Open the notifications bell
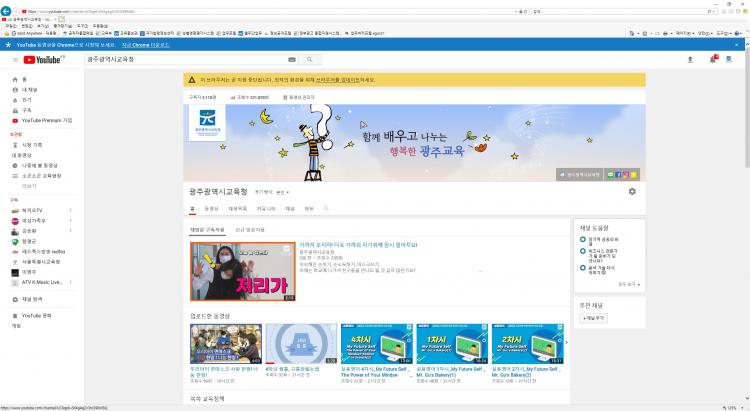The width and height of the screenshot is (750, 411). tap(713, 60)
